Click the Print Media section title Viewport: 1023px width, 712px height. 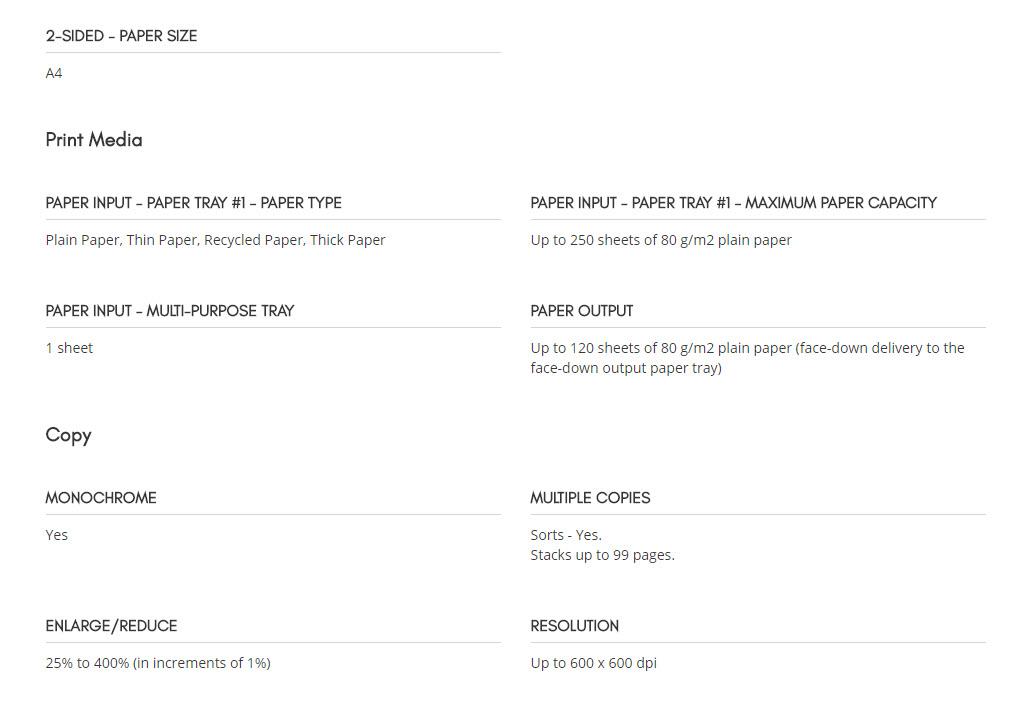[x=94, y=140]
